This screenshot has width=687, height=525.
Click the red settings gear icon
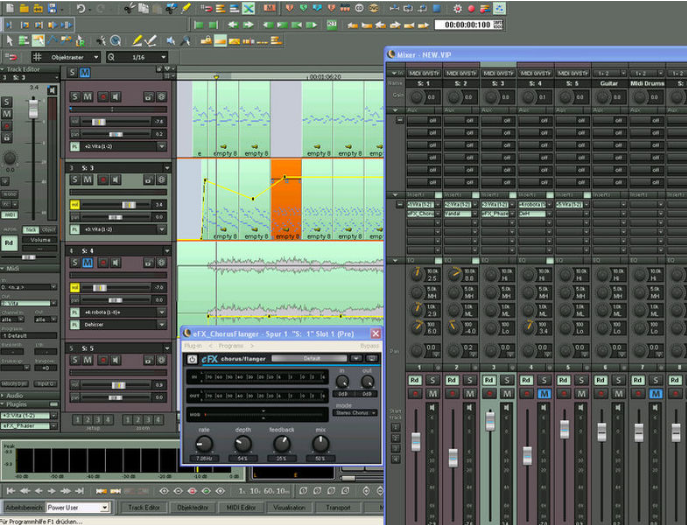coord(458,8)
